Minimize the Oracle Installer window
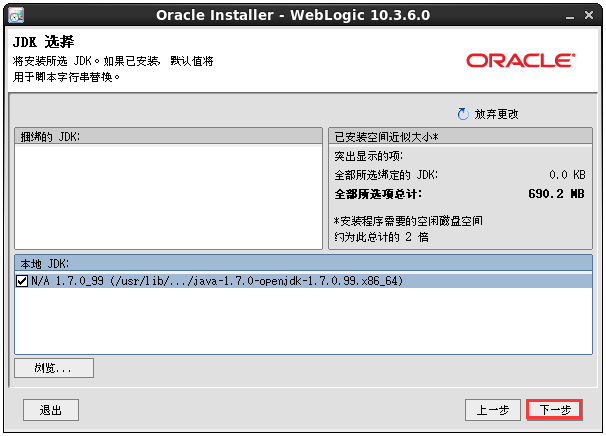Screen dimensions: 606x436 570,16
